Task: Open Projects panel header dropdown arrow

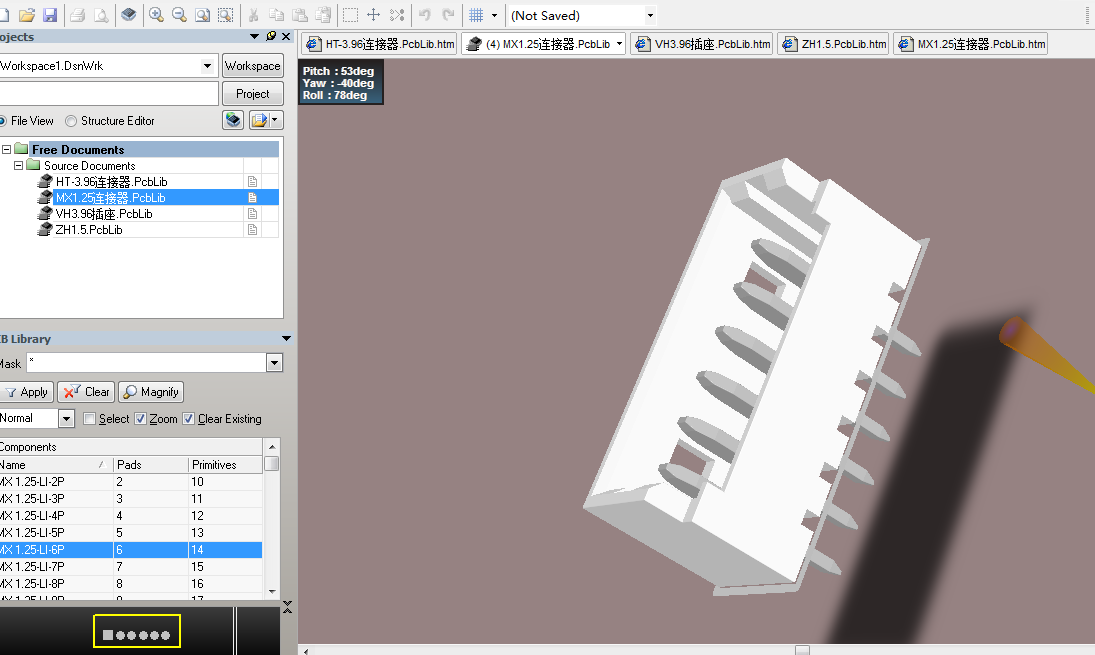Action: tap(254, 36)
